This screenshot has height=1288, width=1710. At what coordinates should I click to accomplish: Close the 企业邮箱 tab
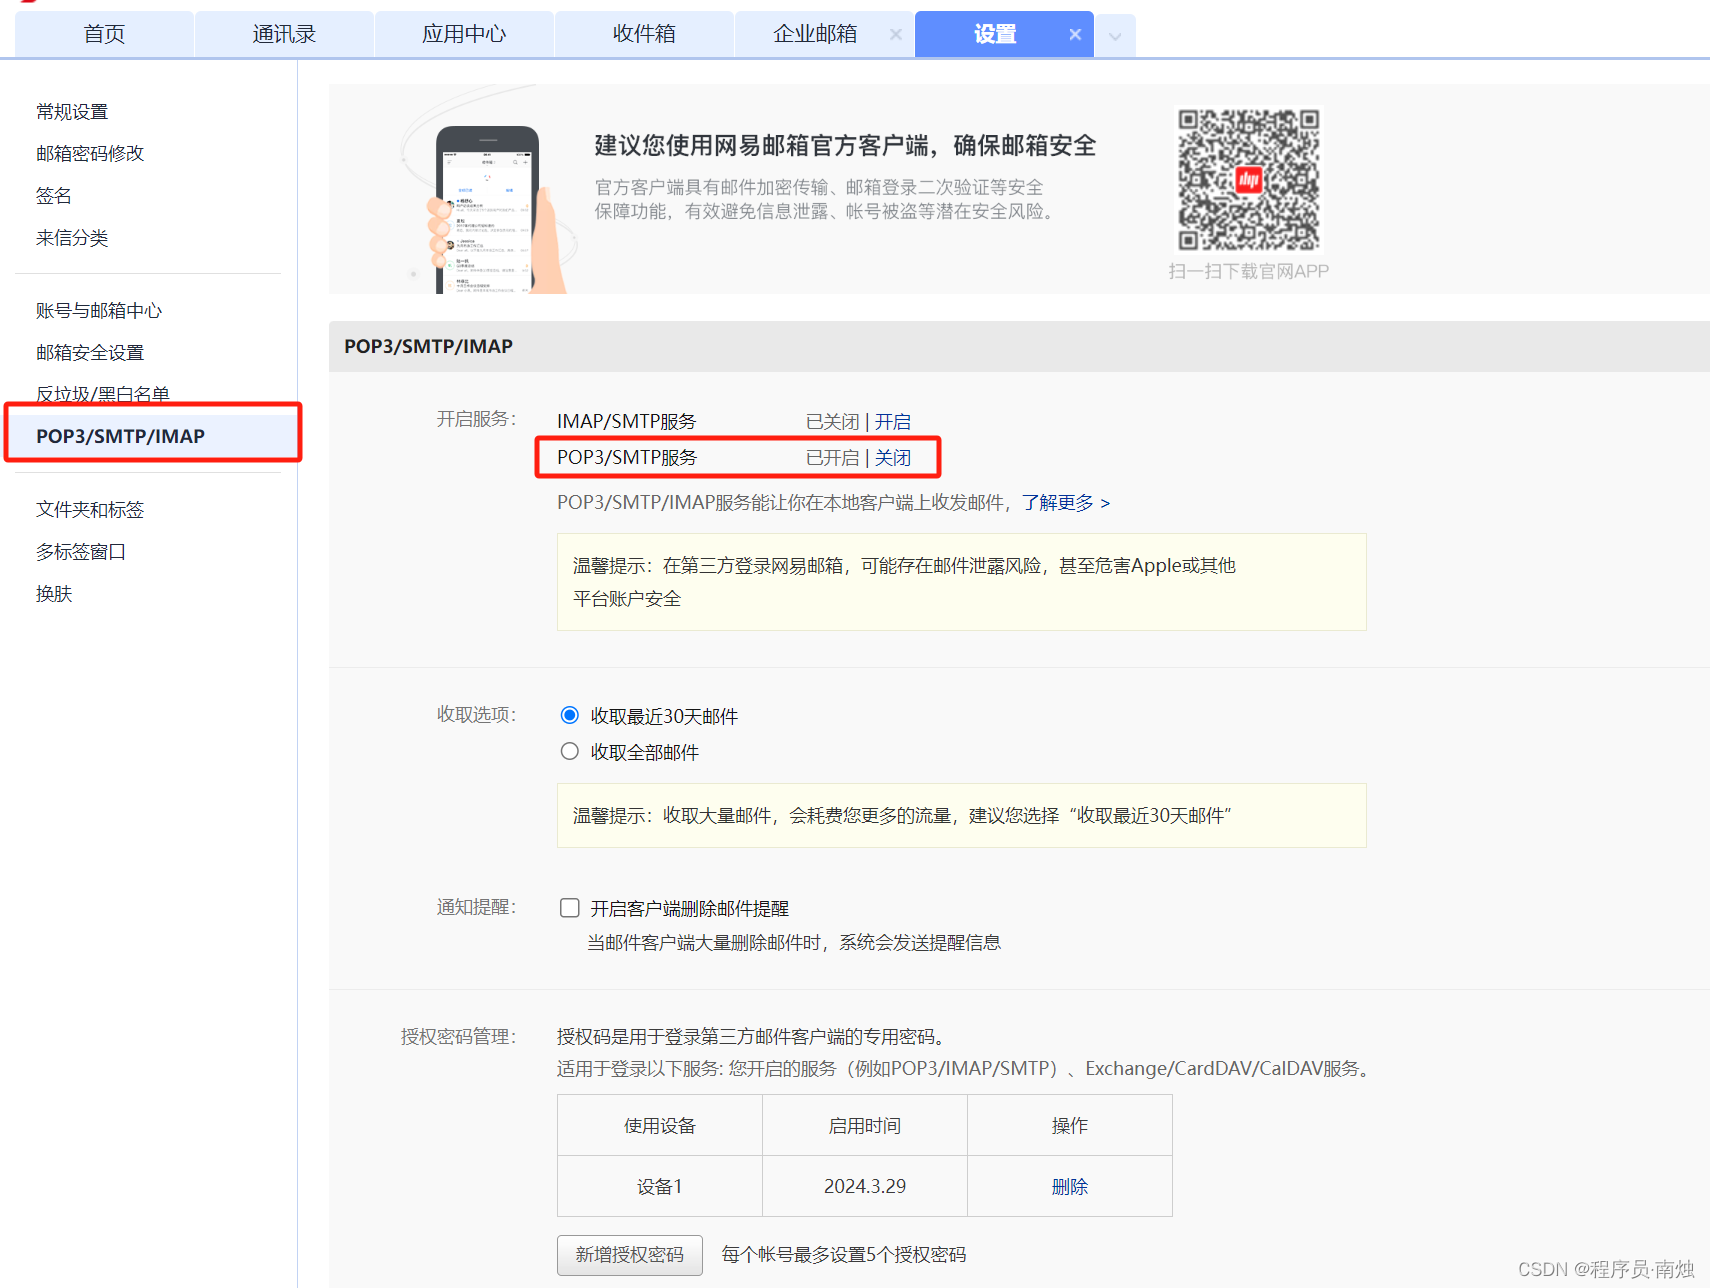click(x=895, y=34)
